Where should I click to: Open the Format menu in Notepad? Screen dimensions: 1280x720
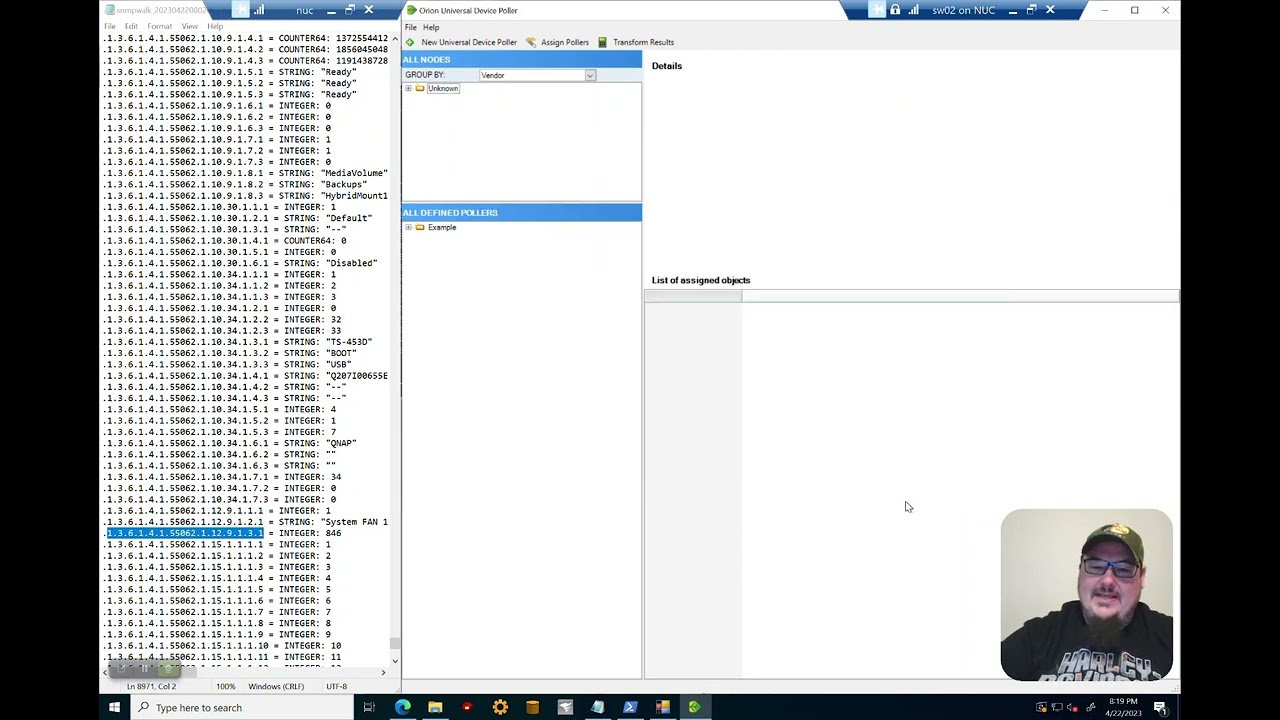(159, 26)
